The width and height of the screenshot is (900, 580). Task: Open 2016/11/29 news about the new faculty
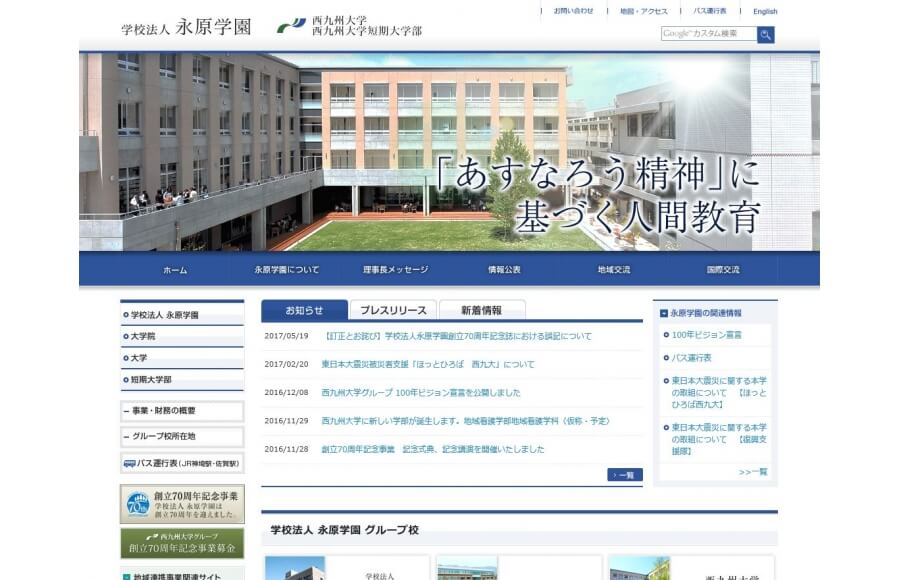(465, 421)
